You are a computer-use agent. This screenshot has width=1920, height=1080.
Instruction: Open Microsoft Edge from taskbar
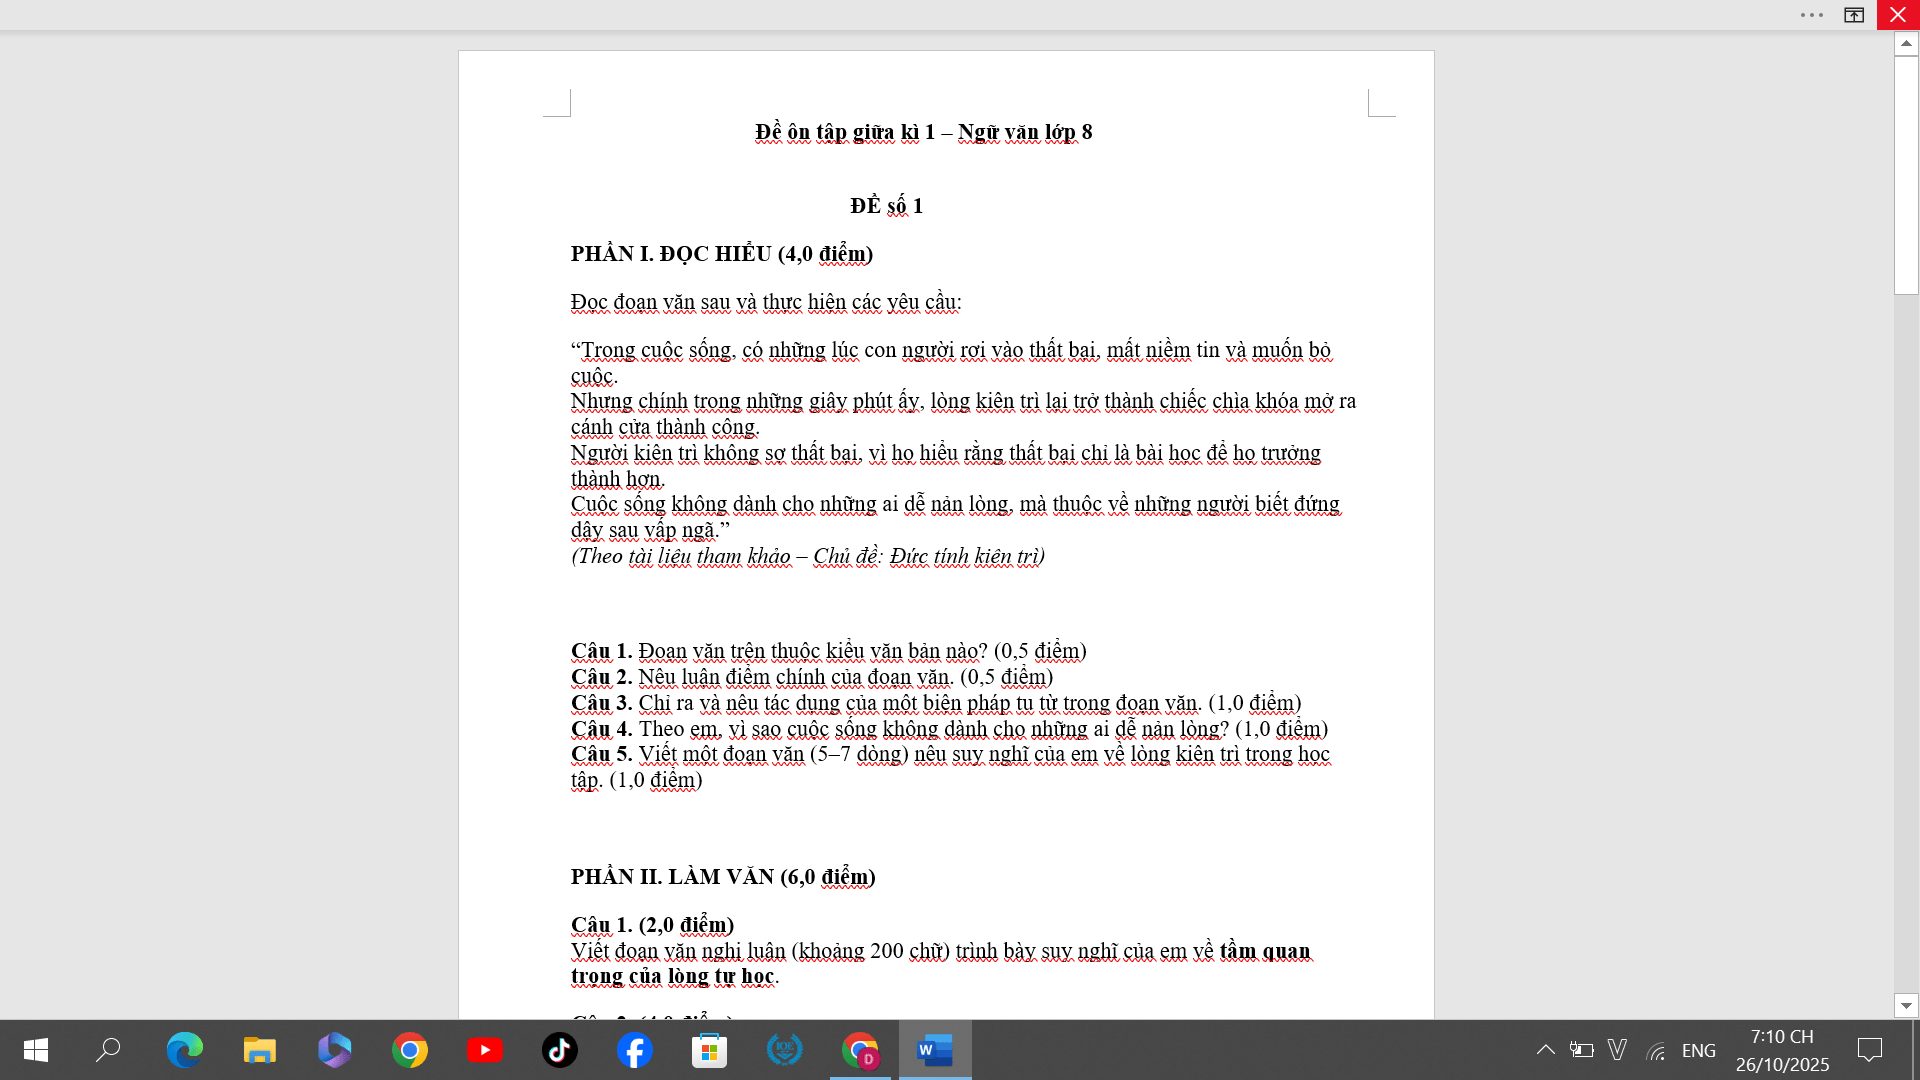tap(184, 1050)
